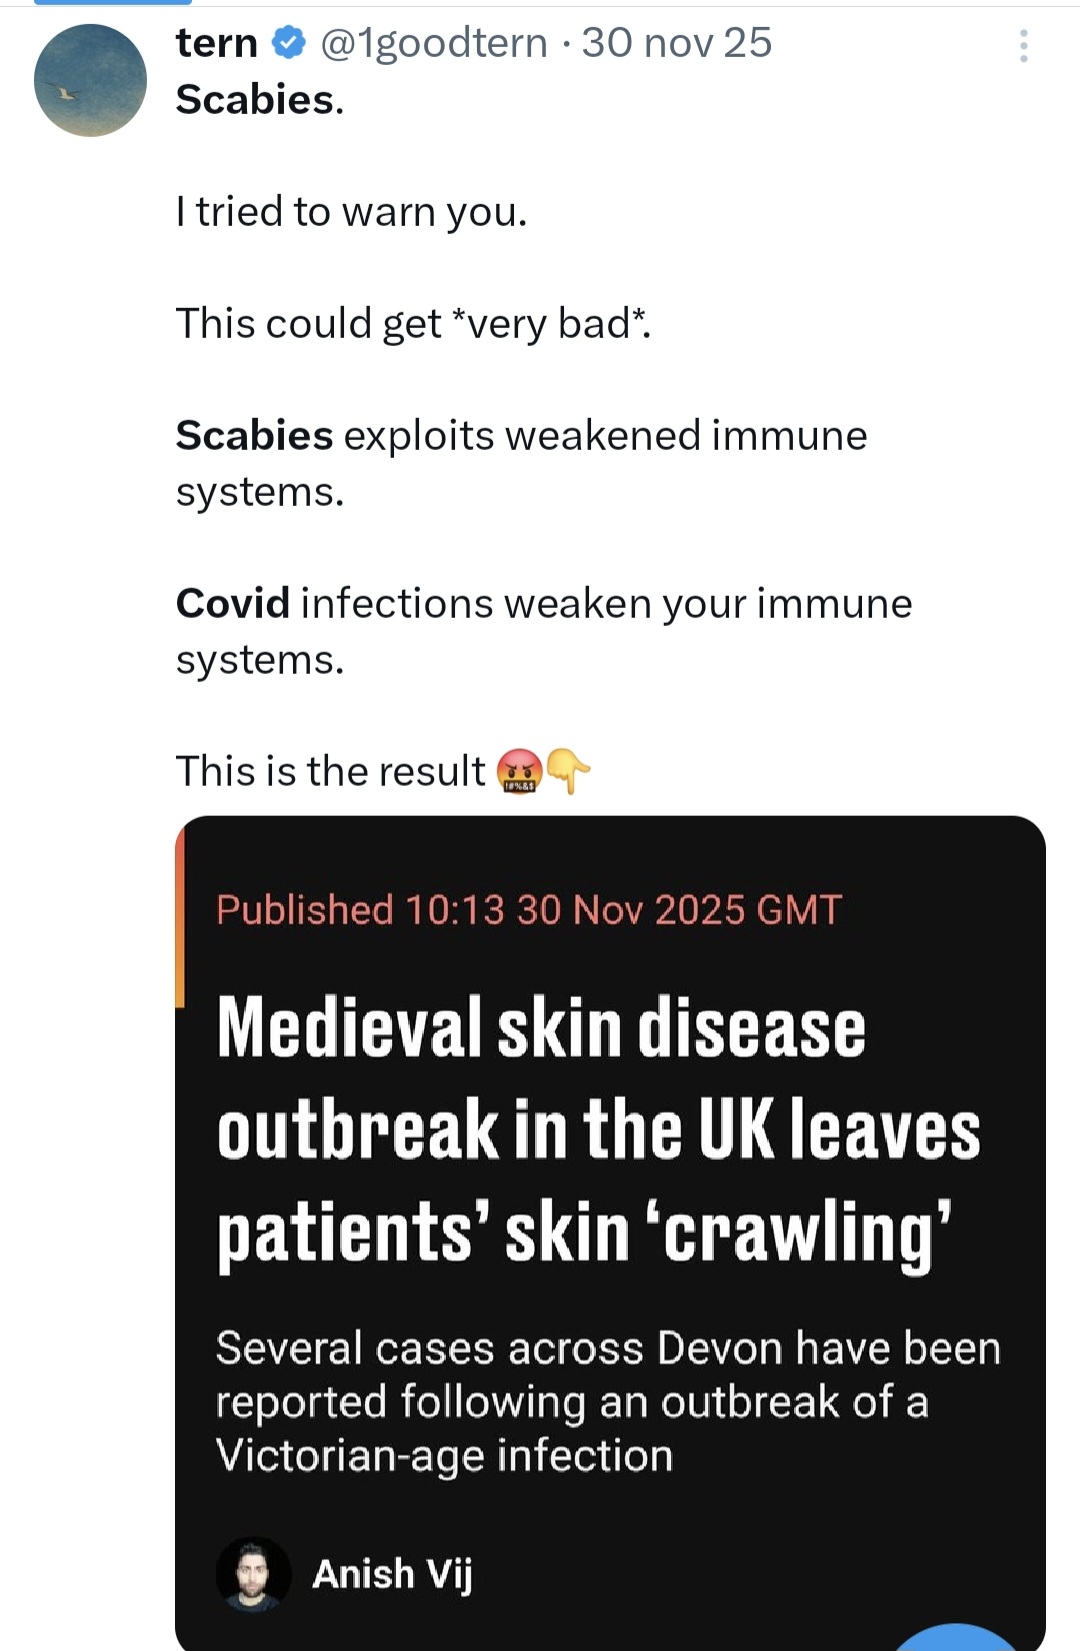Viewport: 1080px width, 1651px height.
Task: Click the "This could get *very bad*" line
Action: click(x=413, y=324)
